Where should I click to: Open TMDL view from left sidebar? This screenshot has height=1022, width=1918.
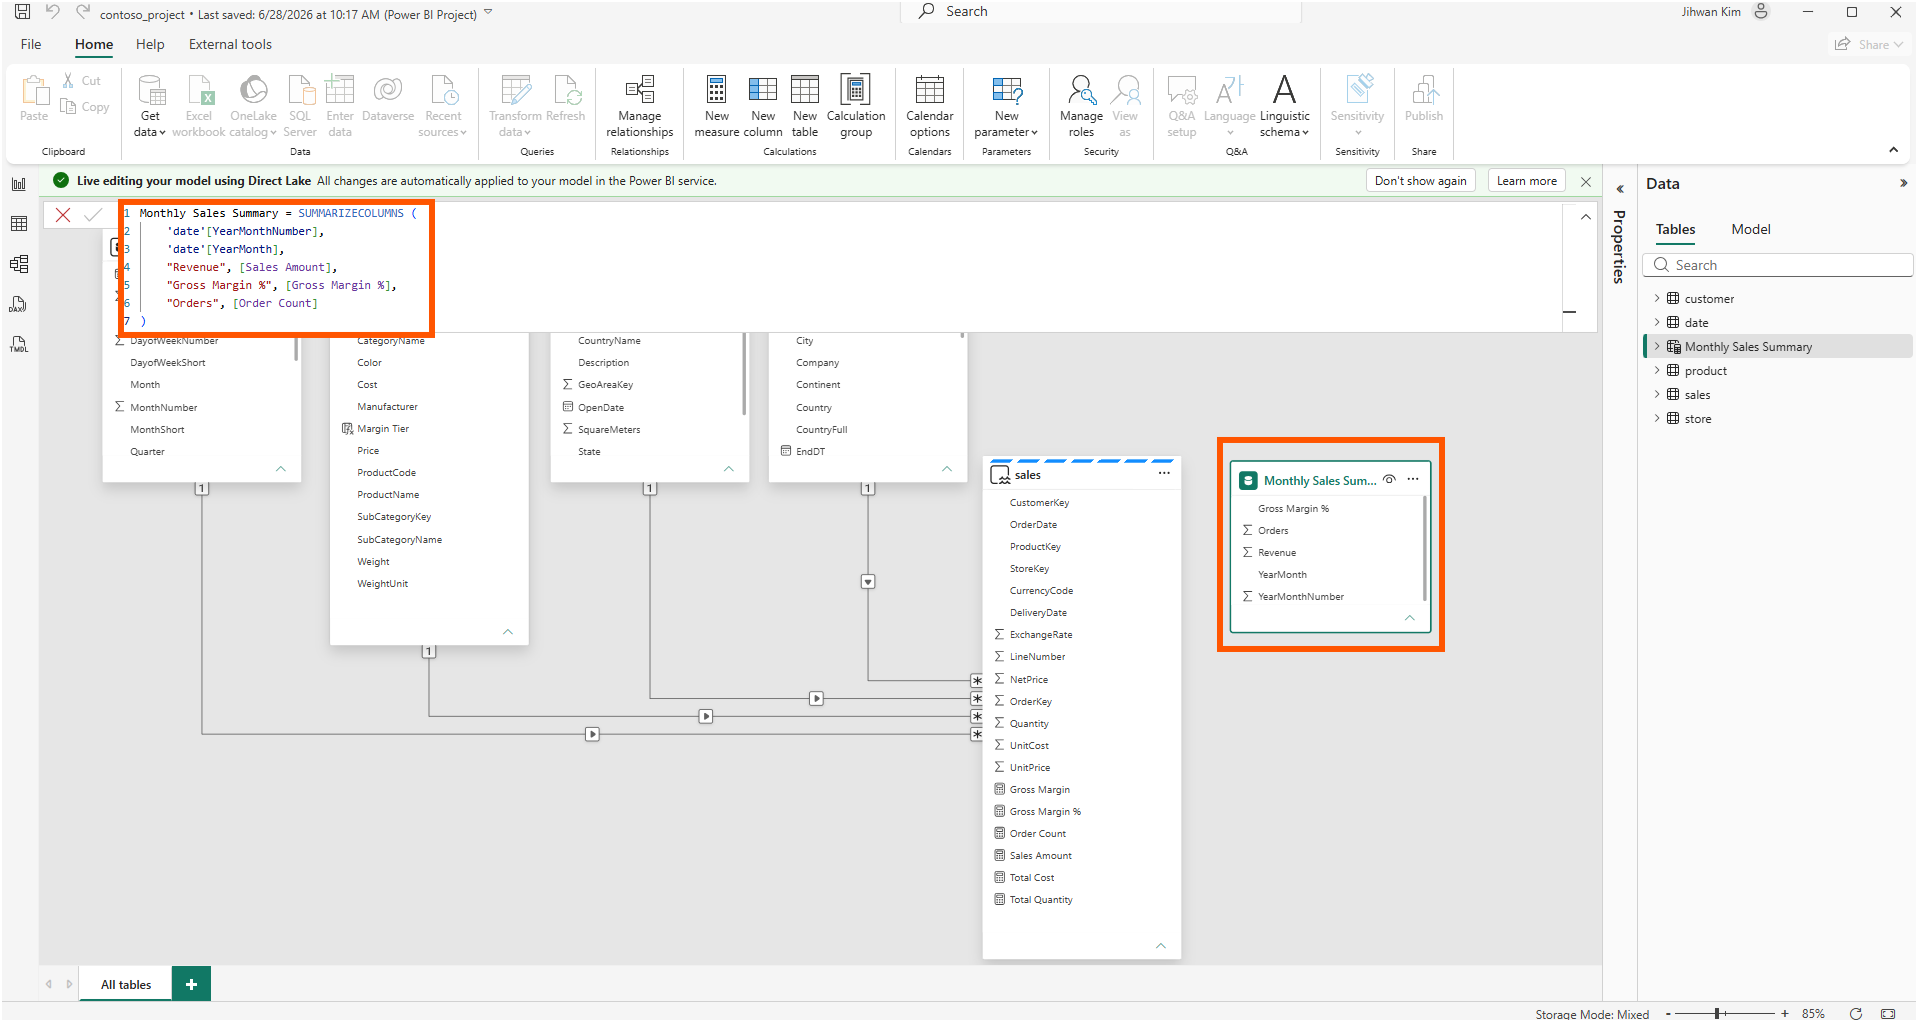[x=19, y=344]
